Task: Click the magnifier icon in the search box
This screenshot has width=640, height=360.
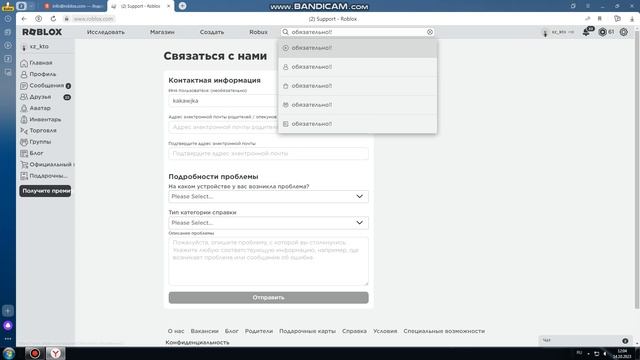Action: pyautogui.click(x=286, y=32)
